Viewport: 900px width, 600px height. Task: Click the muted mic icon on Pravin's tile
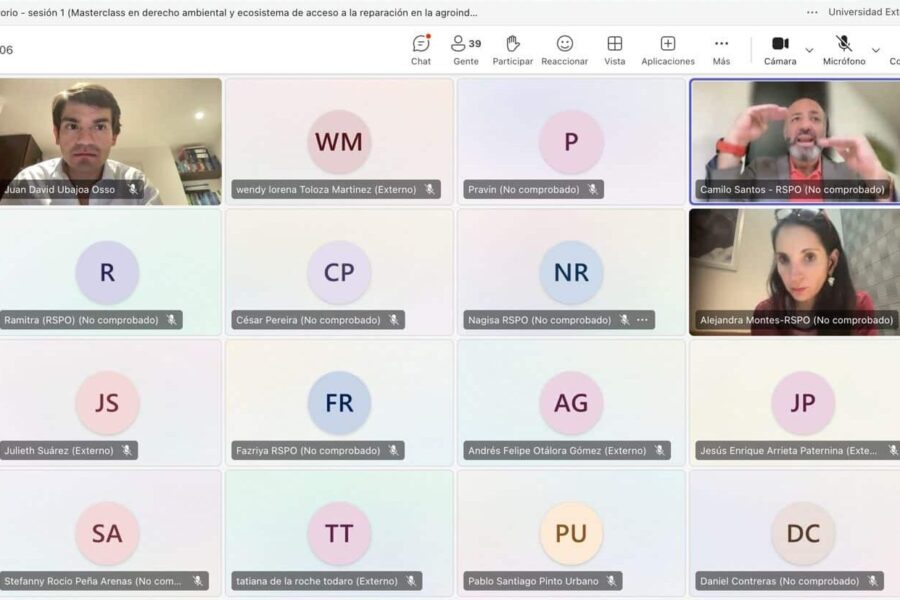[592, 189]
